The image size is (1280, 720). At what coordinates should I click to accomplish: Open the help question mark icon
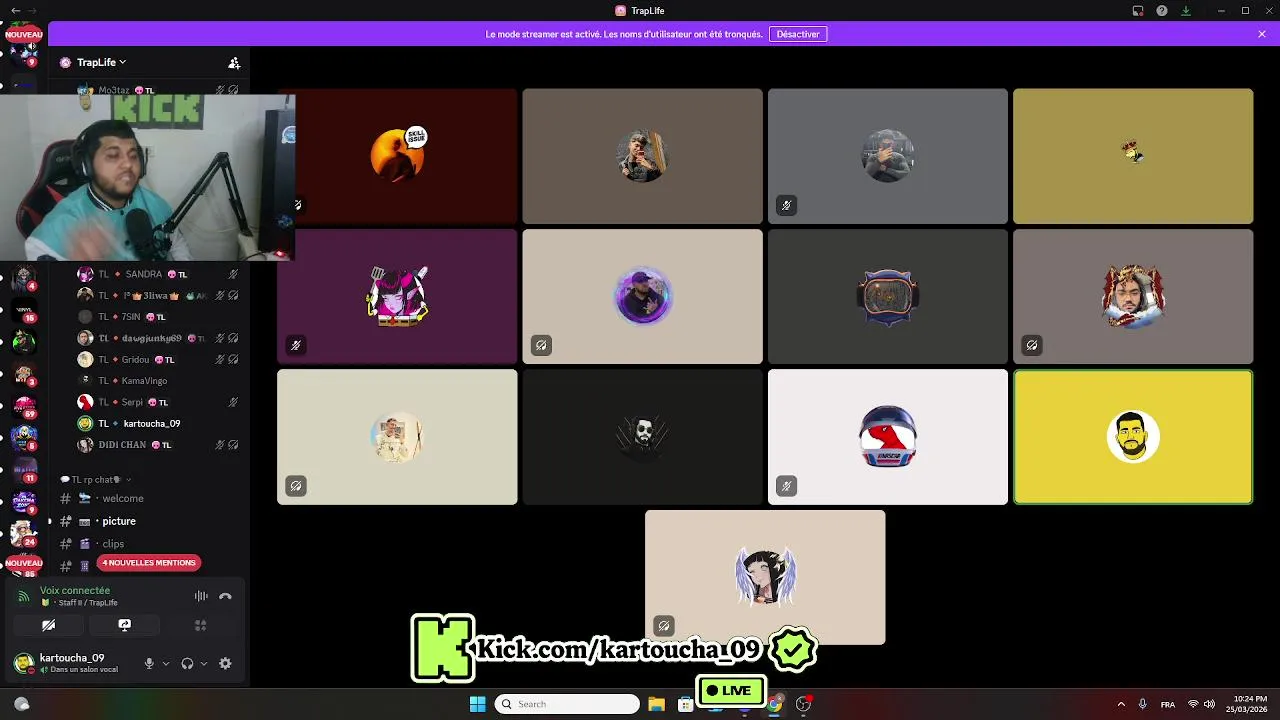coord(1162,10)
